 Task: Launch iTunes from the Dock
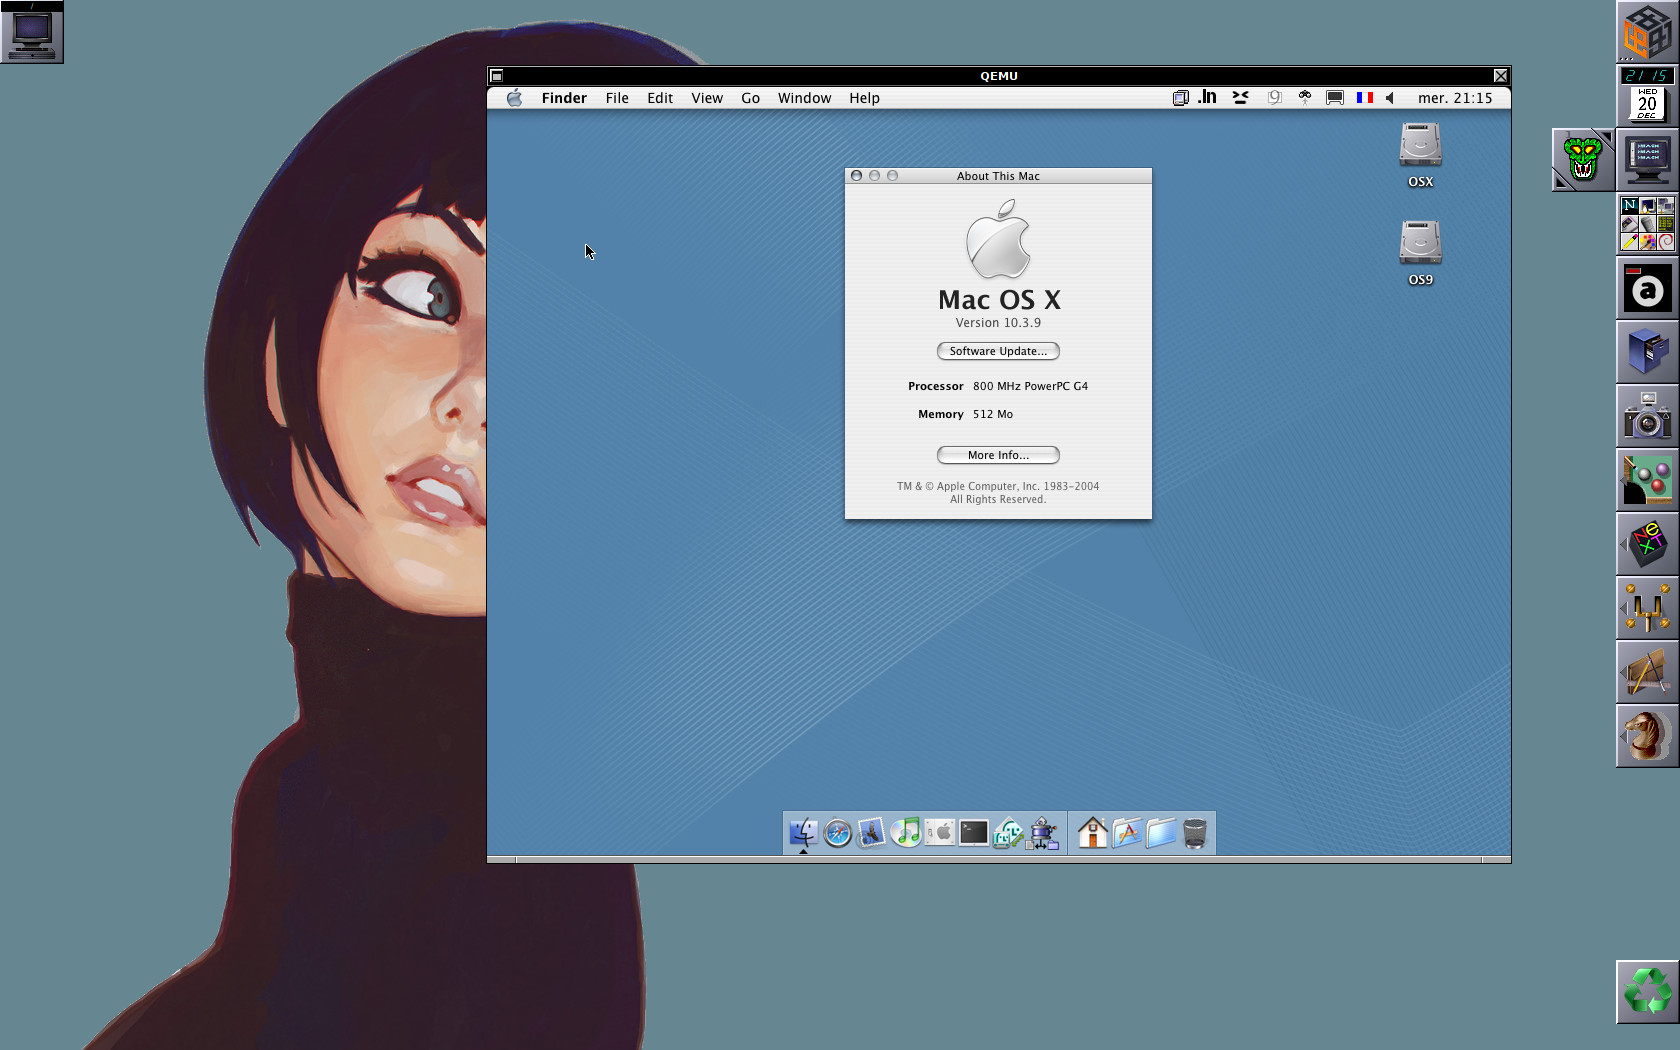pyautogui.click(x=906, y=833)
